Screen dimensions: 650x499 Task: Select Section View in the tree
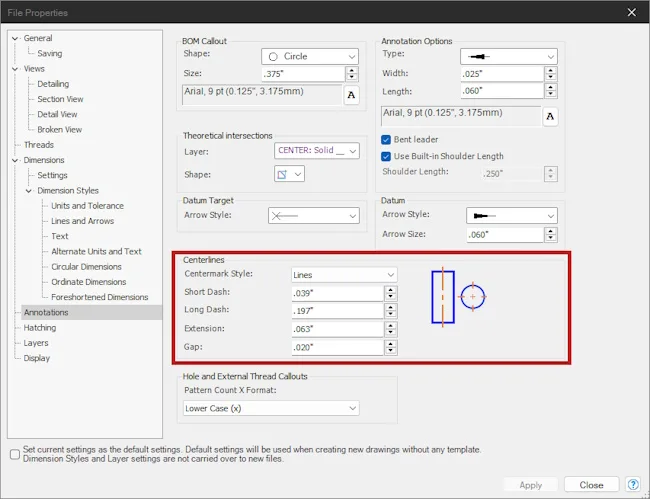(60, 99)
